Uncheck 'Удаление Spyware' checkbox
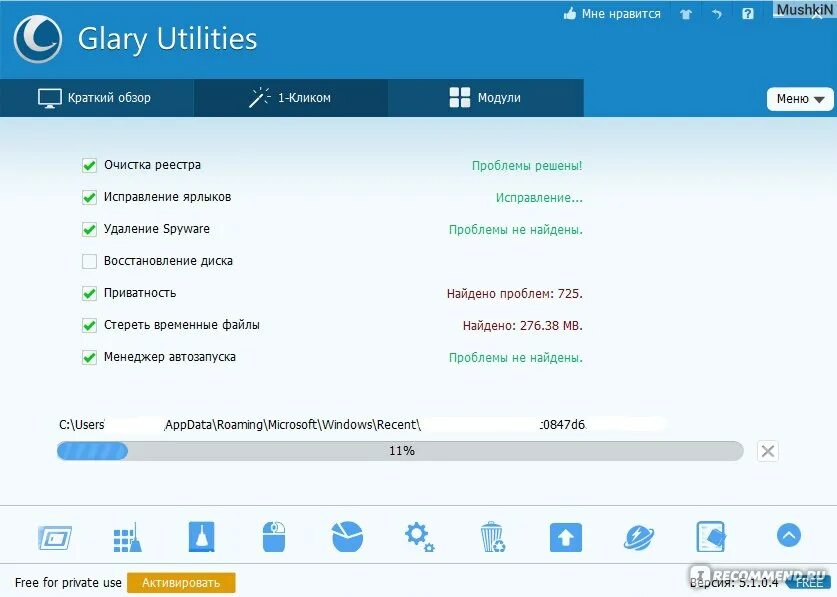Screen dimensions: 837x597 tap(89, 229)
